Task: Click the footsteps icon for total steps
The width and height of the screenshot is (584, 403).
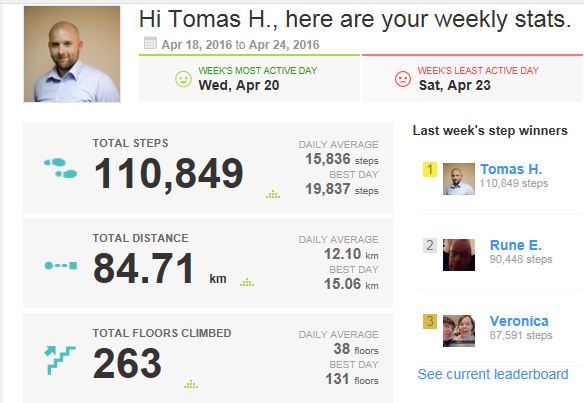Action: (60, 168)
